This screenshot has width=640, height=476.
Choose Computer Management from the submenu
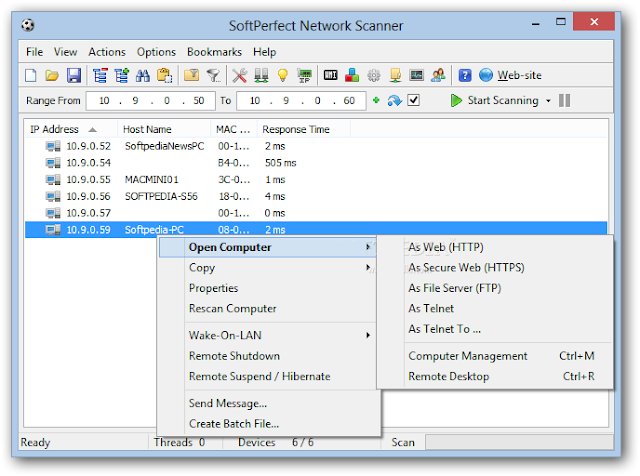pyautogui.click(x=495, y=356)
